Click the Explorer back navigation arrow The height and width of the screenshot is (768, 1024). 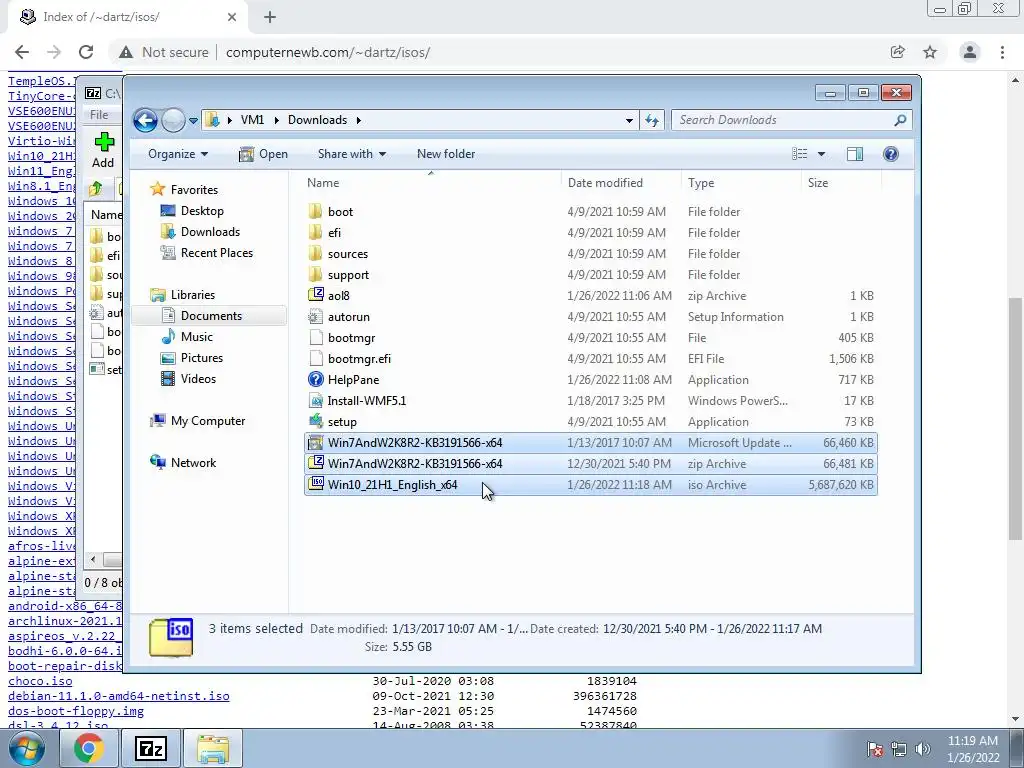click(145, 120)
